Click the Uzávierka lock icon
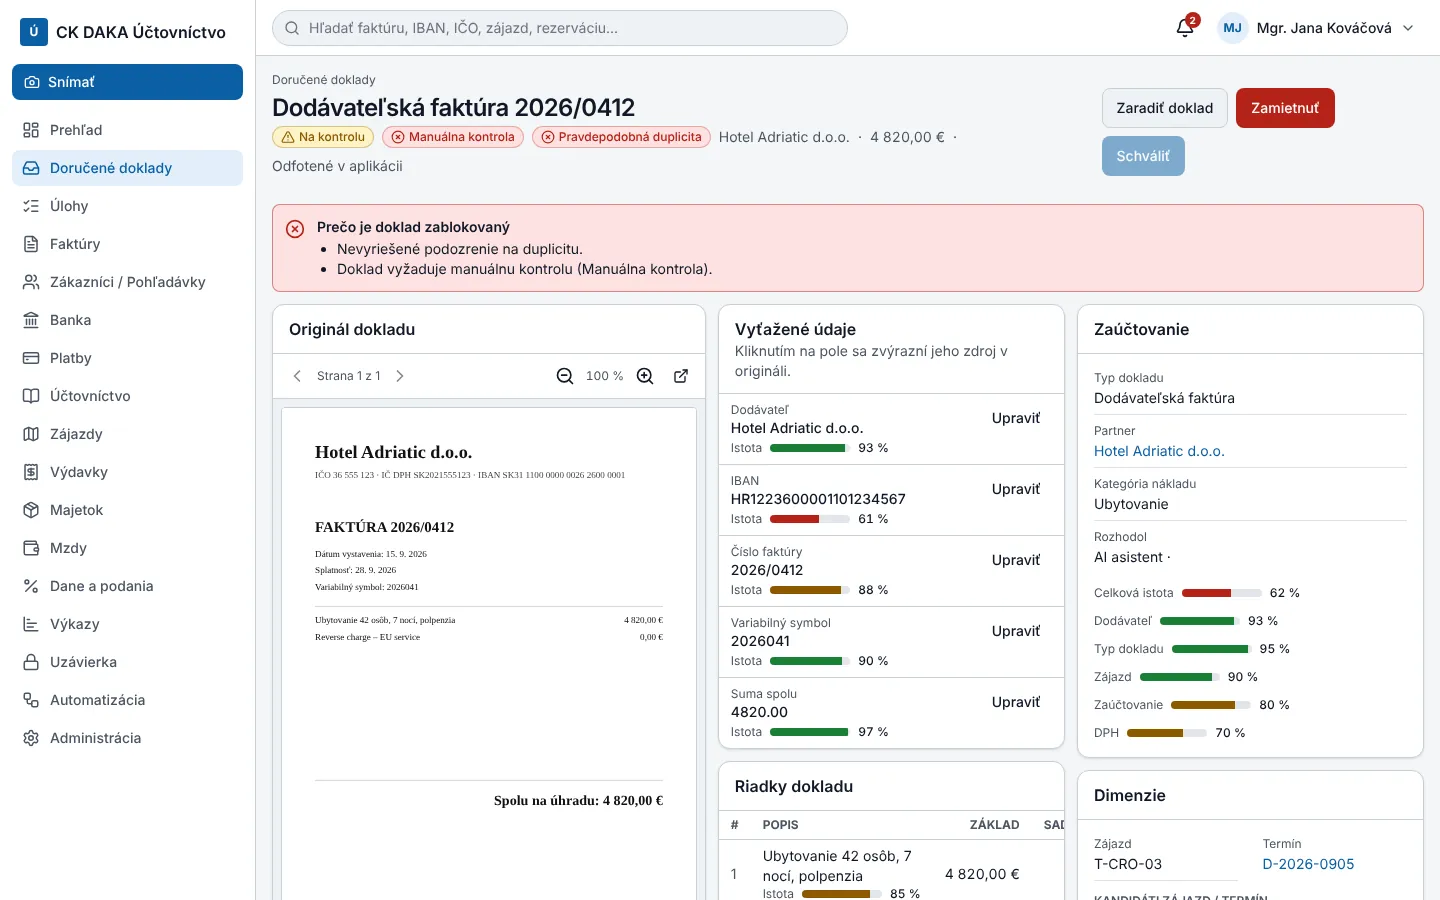This screenshot has height=900, width=1440. coord(31,662)
